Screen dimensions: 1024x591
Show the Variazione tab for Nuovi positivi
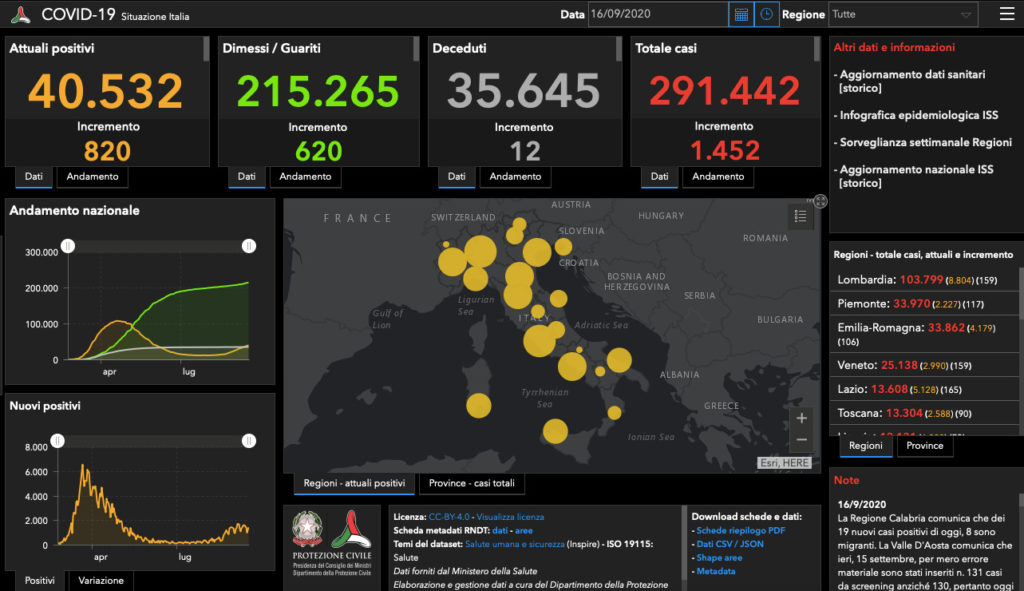101,581
